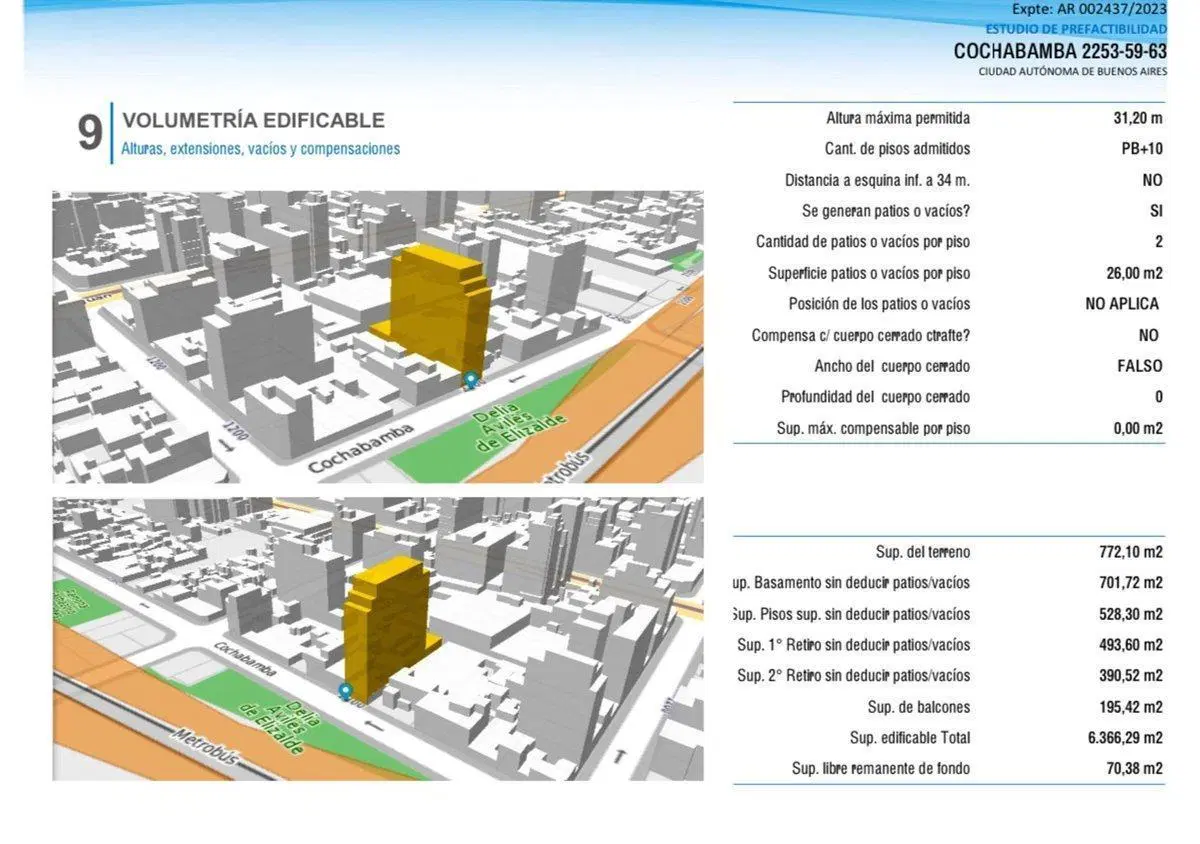Click the value '493,60 m2'
Image resolution: width=1200 pixels, height=844 pixels.
pos(1131,645)
